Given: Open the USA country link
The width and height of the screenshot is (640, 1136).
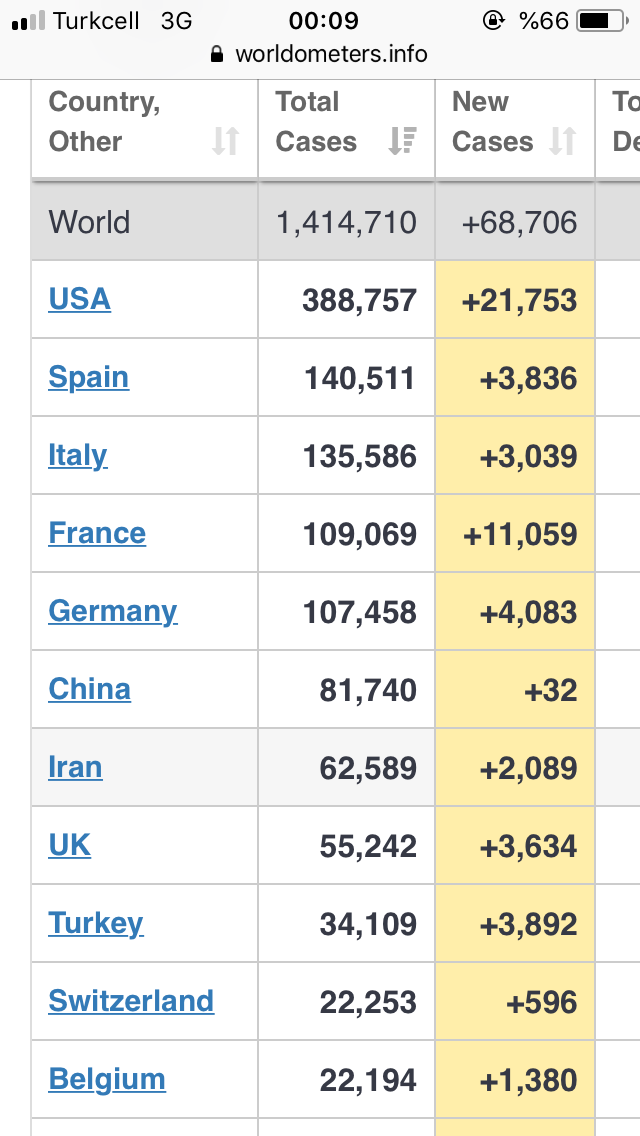Looking at the screenshot, I should (80, 299).
